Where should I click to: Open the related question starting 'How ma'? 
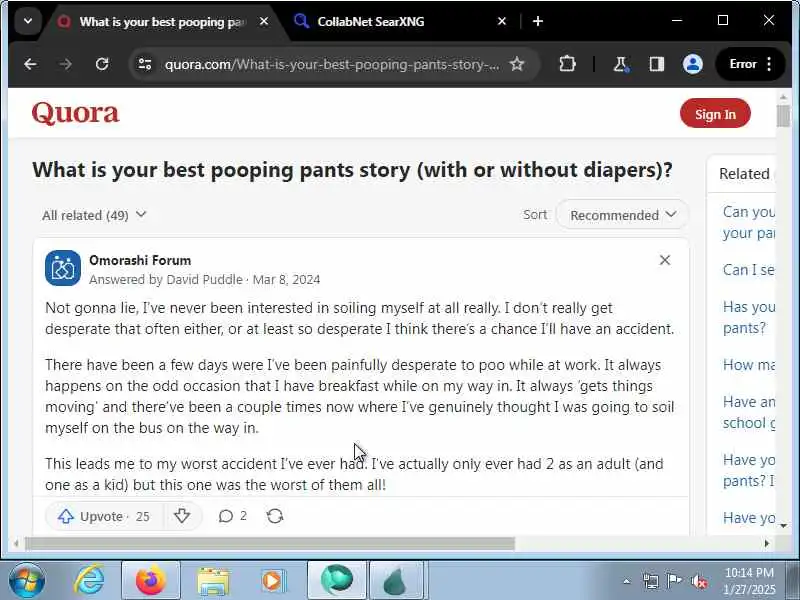coord(748,365)
